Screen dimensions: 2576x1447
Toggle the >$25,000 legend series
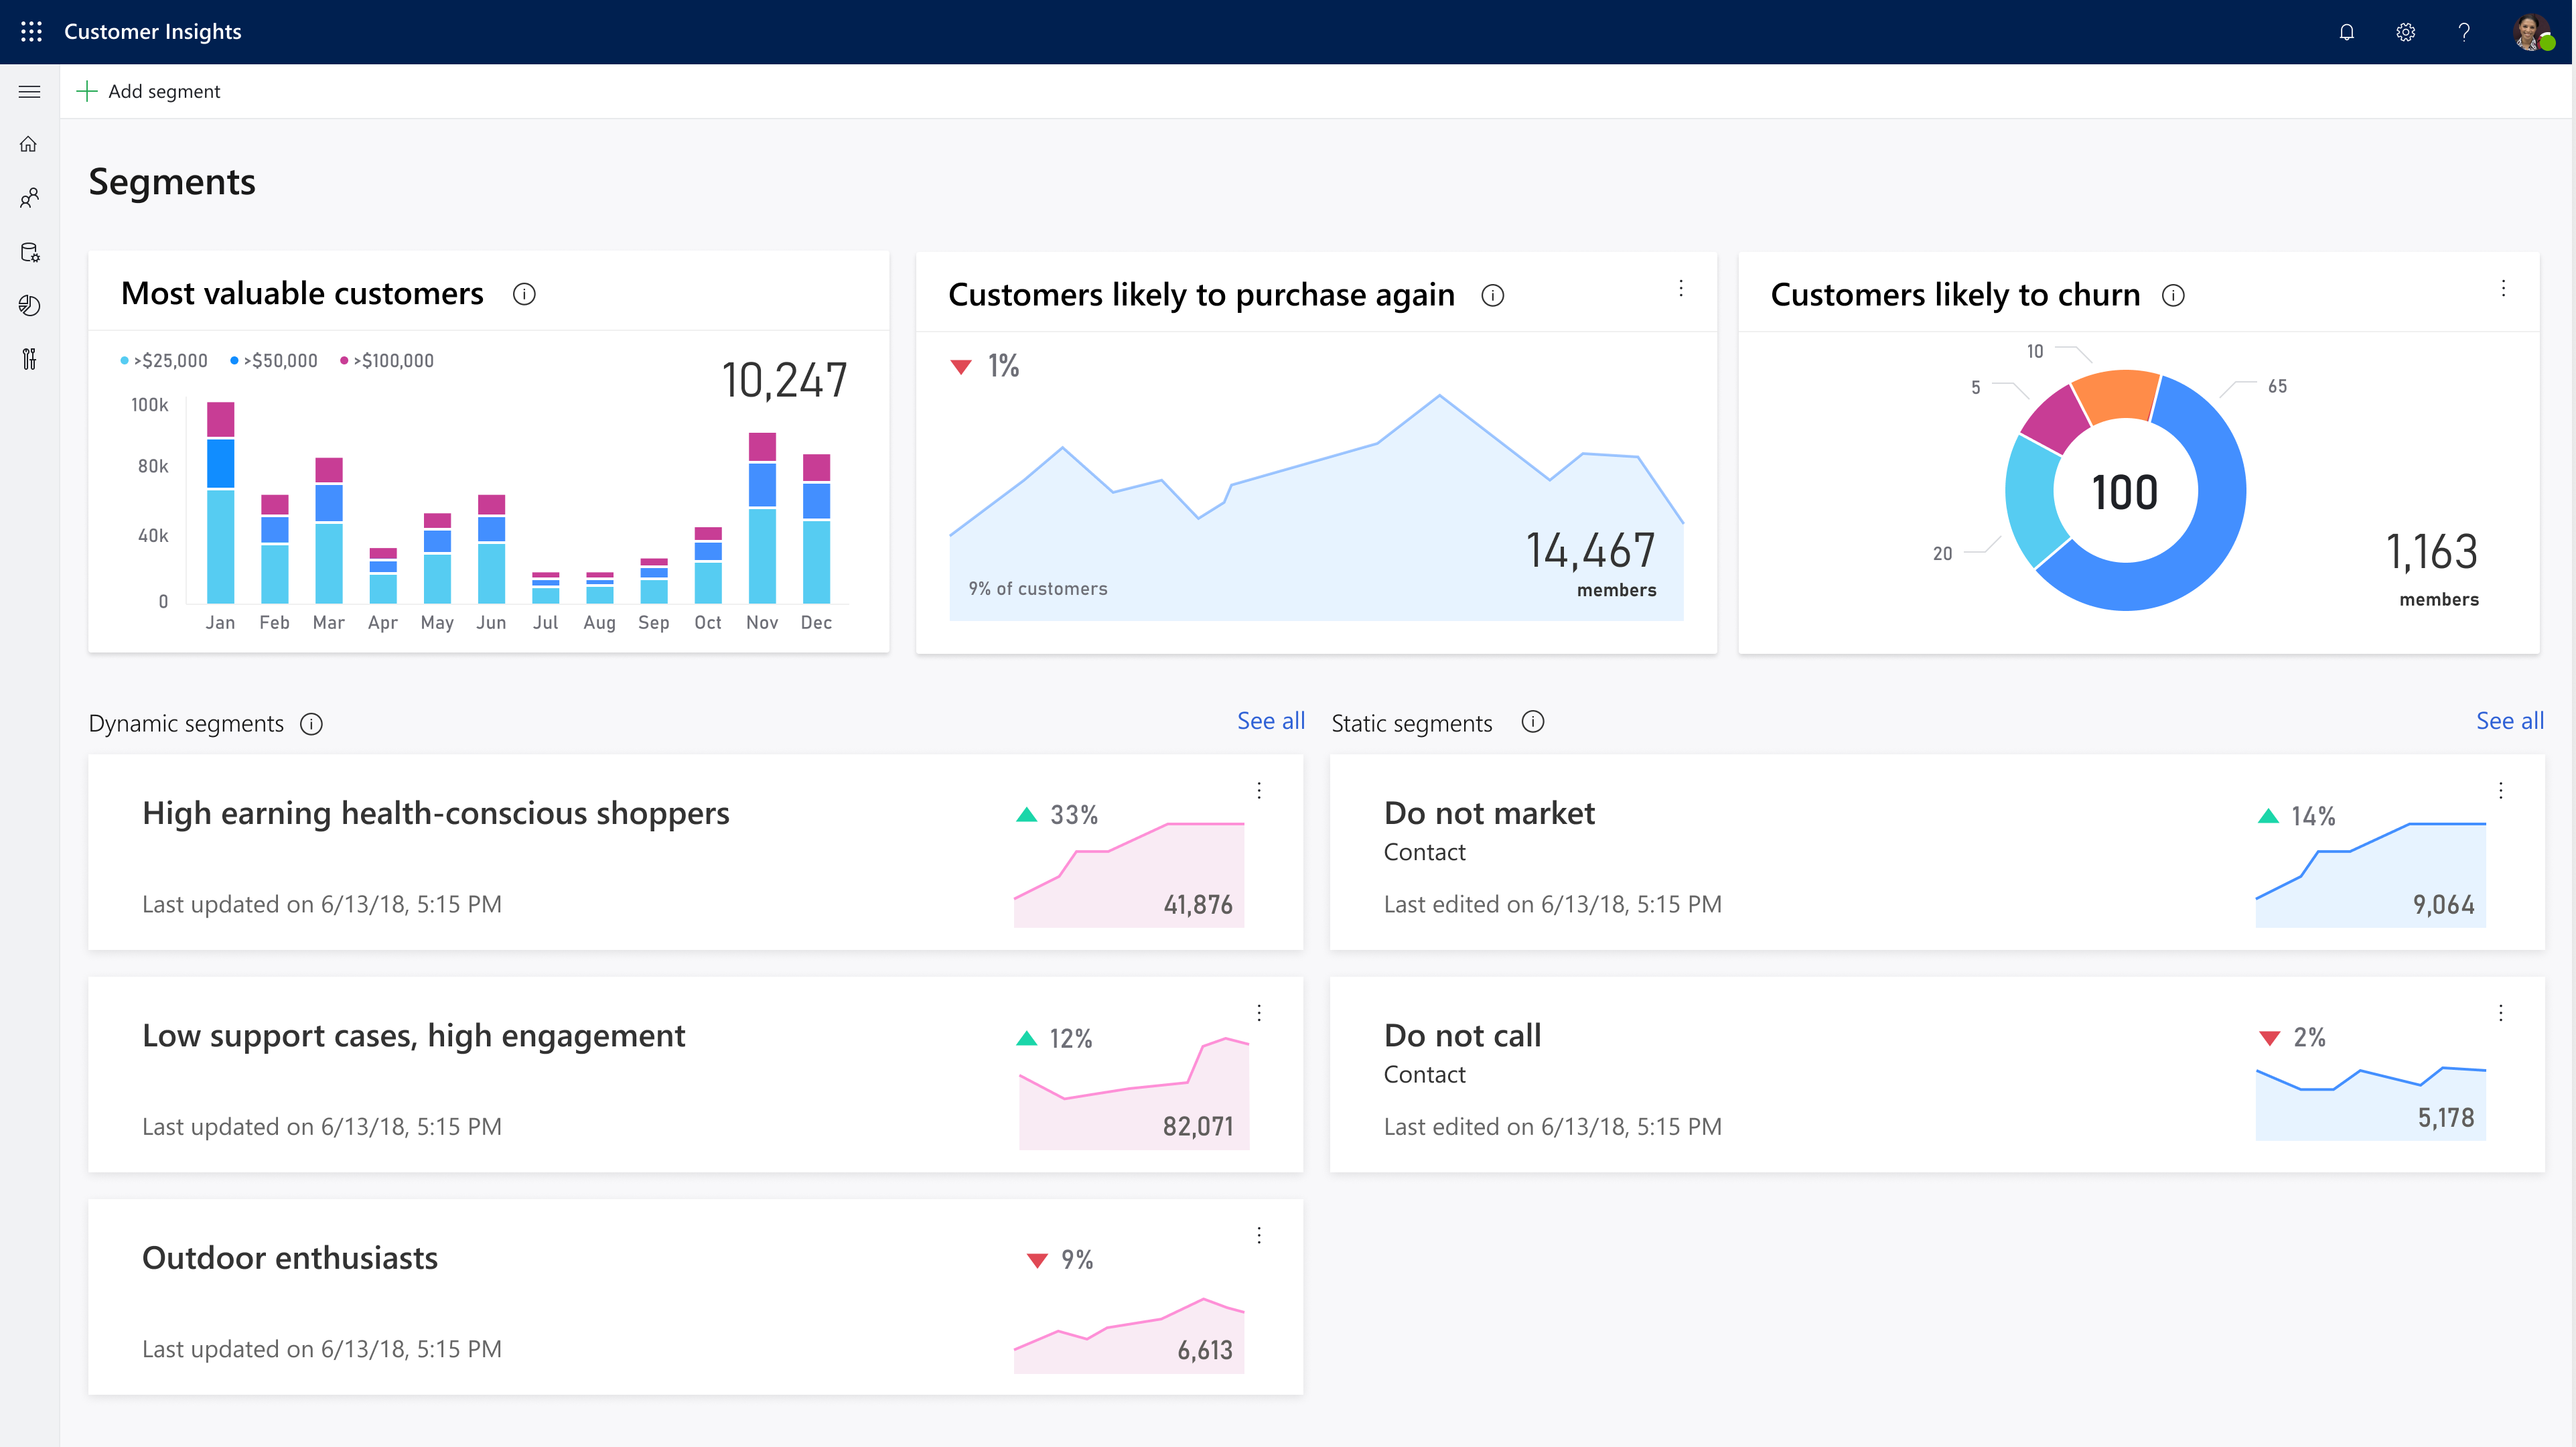point(166,360)
